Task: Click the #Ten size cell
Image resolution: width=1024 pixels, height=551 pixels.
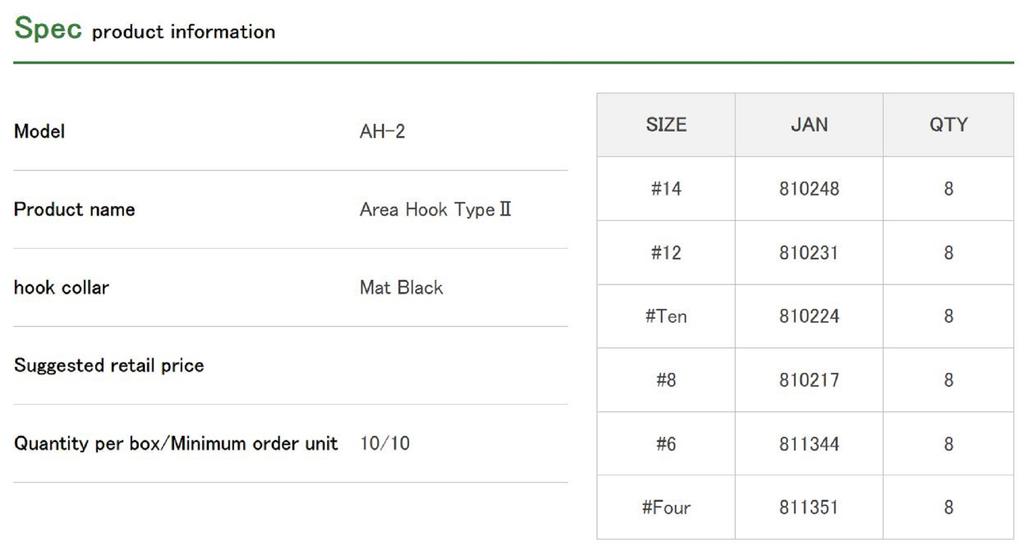Action: [x=666, y=317]
